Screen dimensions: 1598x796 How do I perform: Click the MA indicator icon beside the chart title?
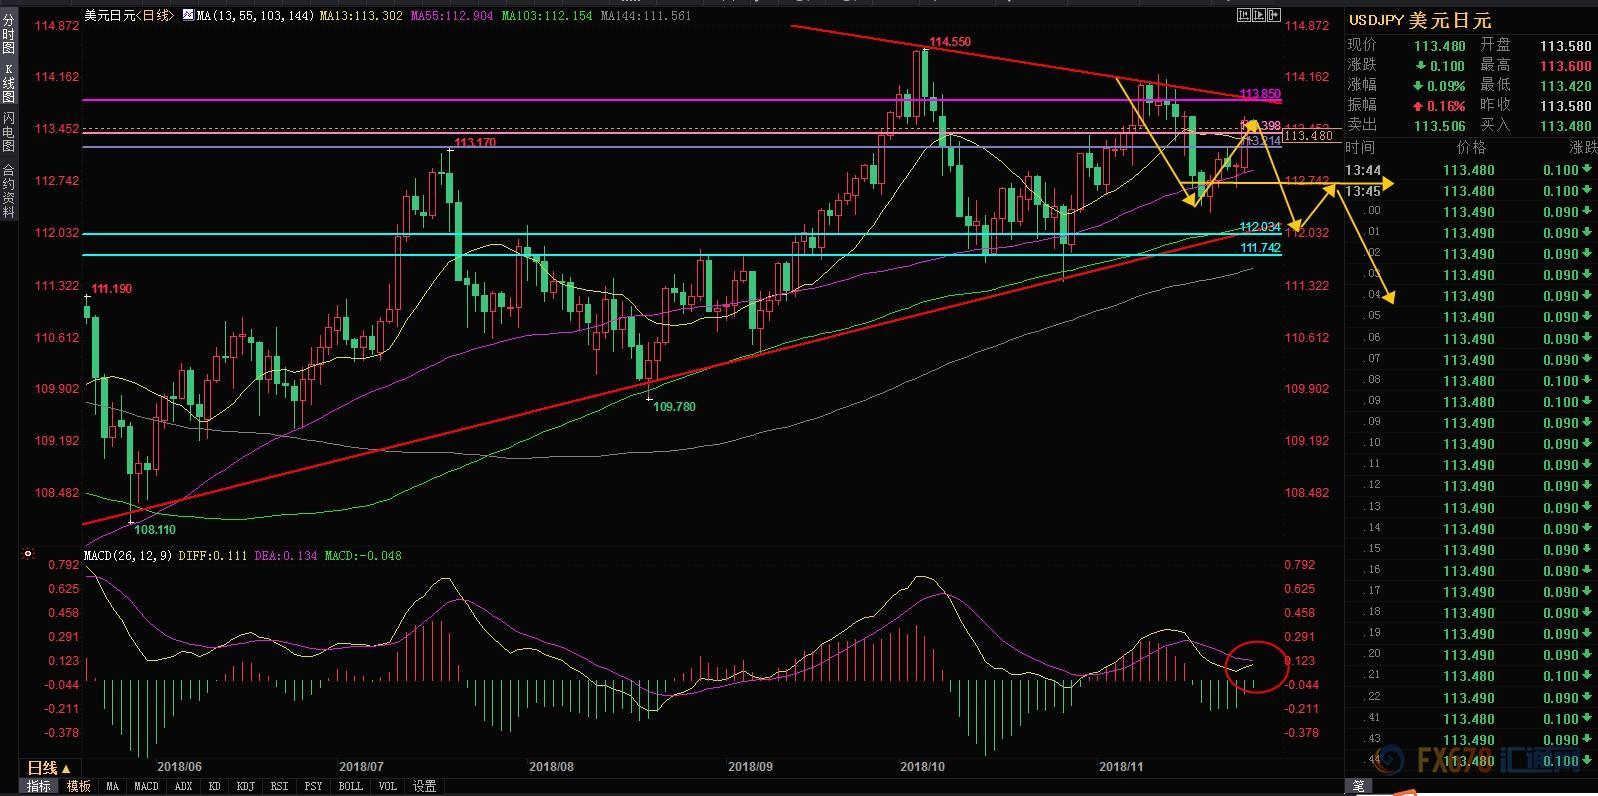(188, 16)
